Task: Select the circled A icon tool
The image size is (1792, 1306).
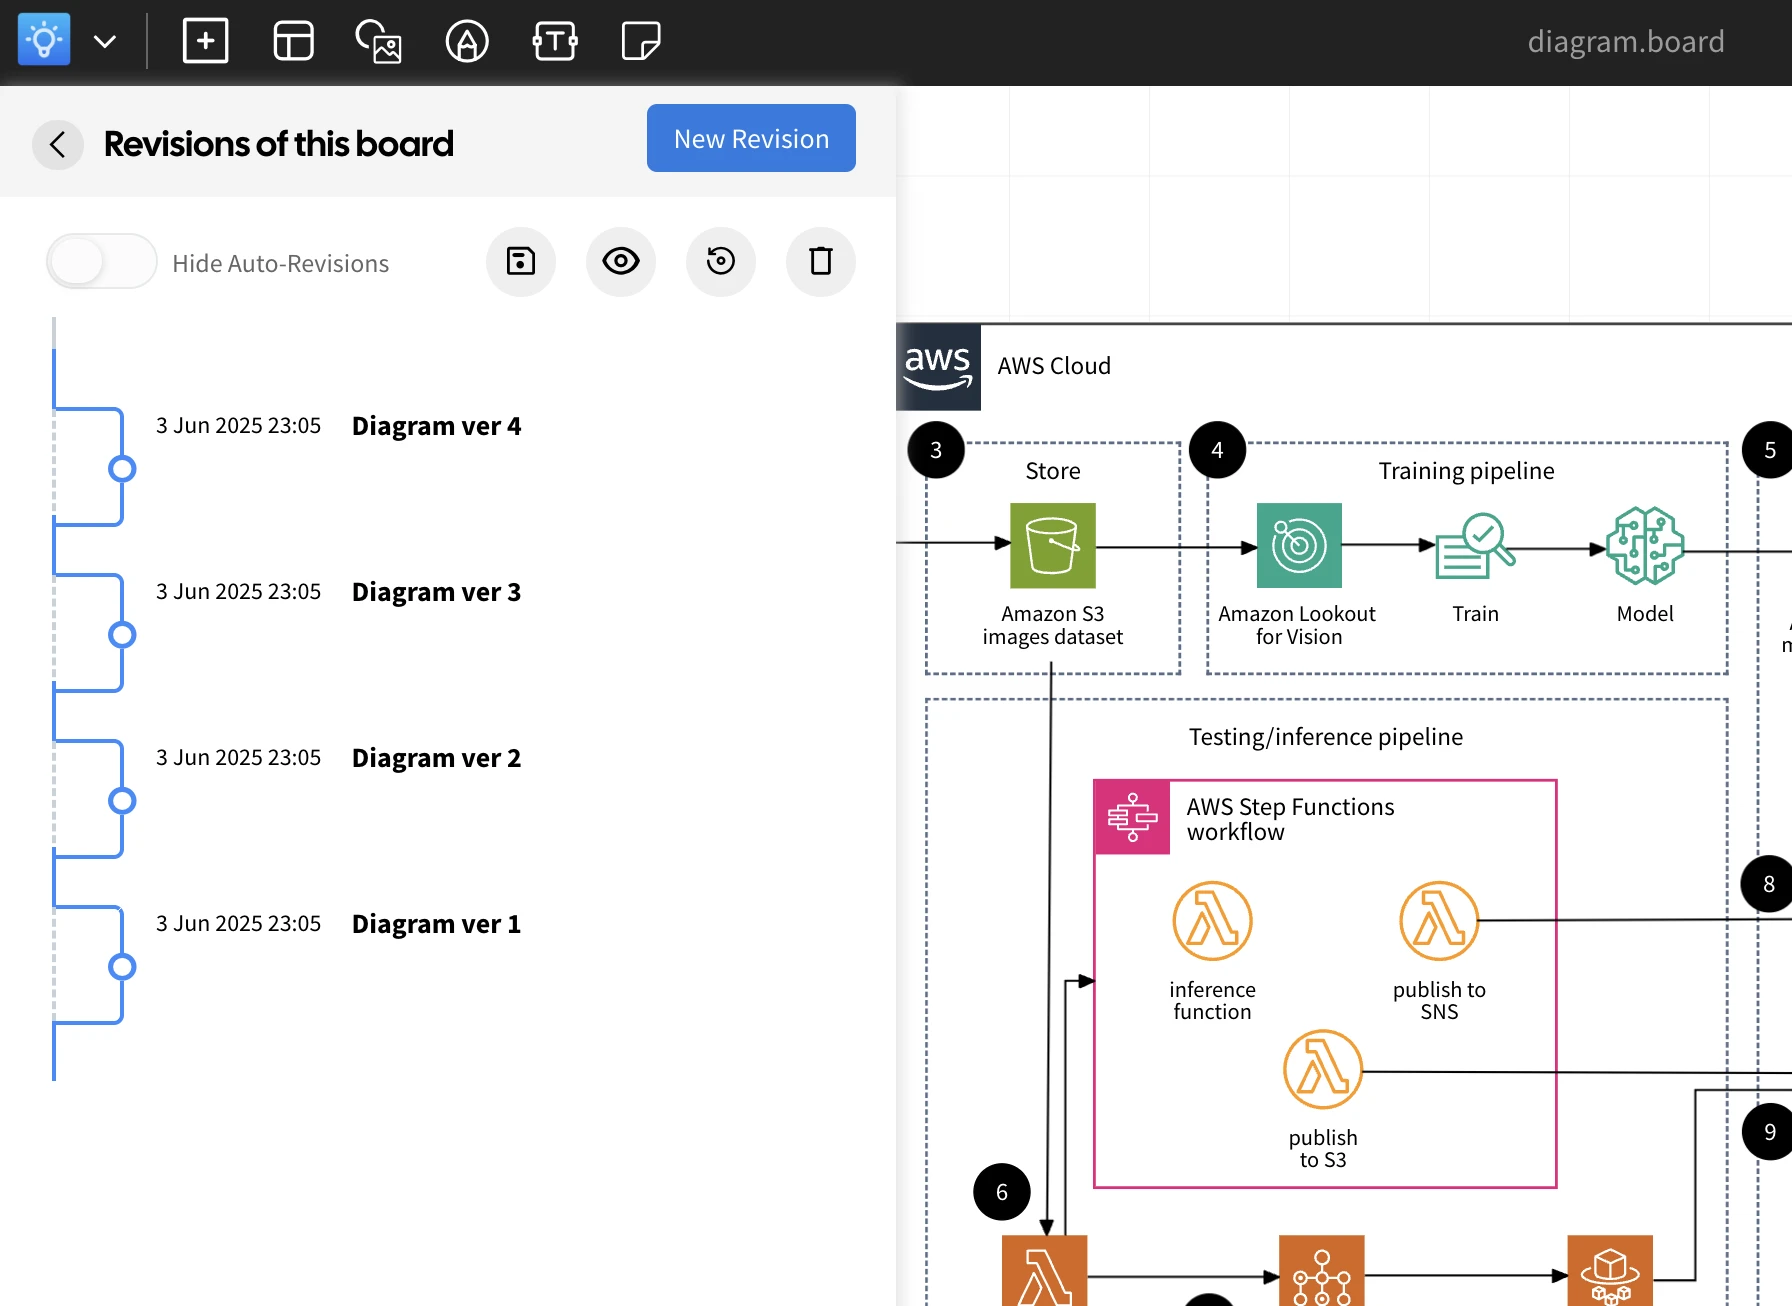Action: click(467, 41)
